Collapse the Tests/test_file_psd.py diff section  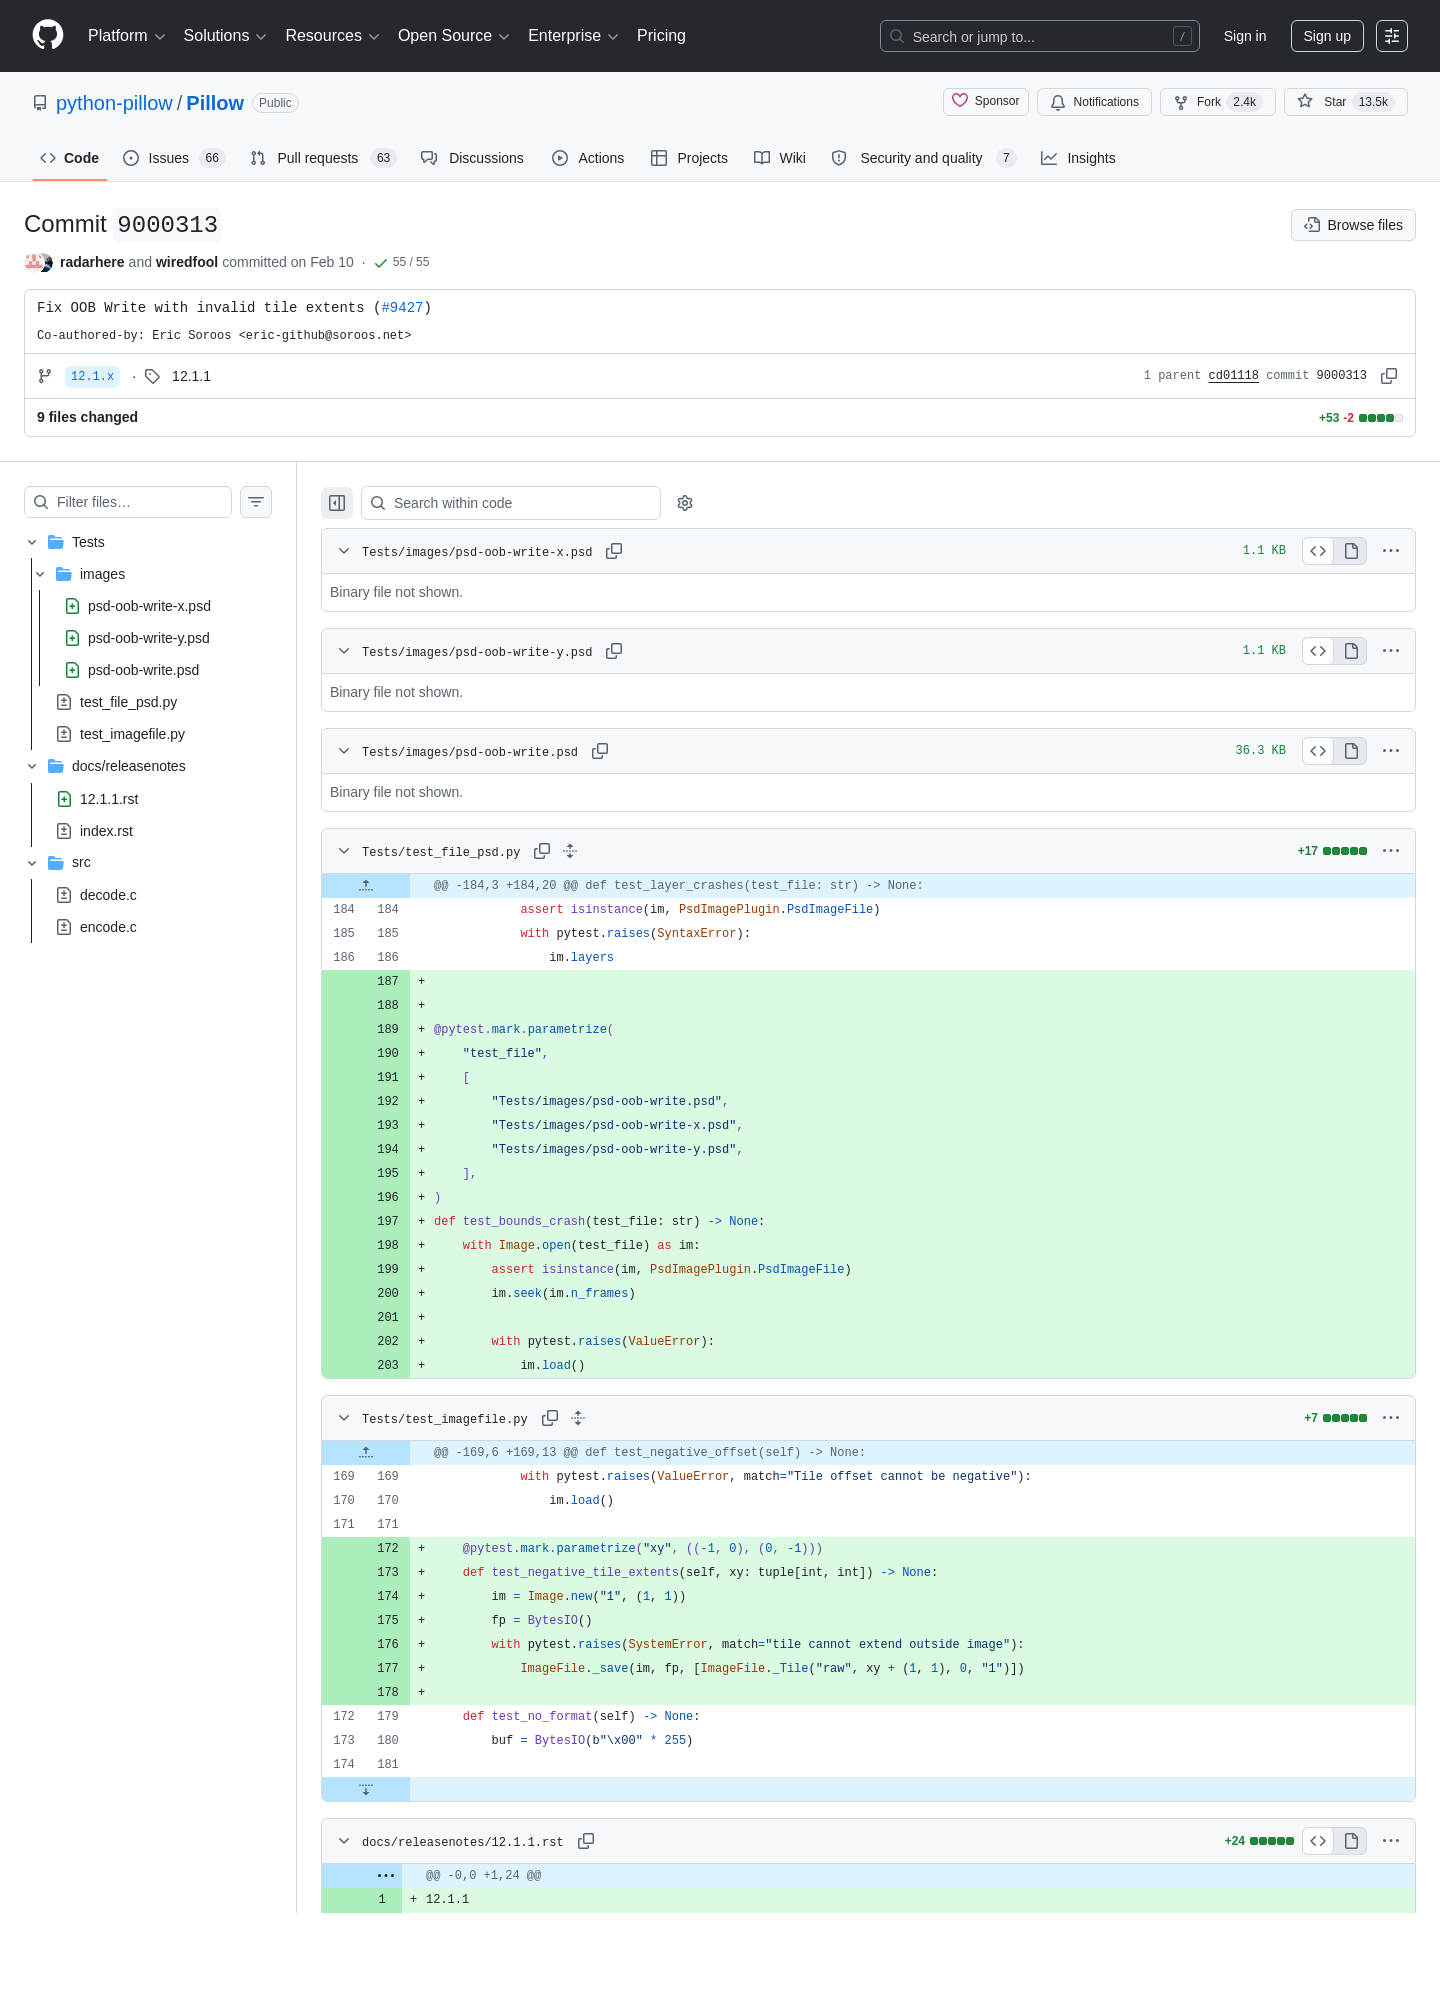(x=344, y=851)
